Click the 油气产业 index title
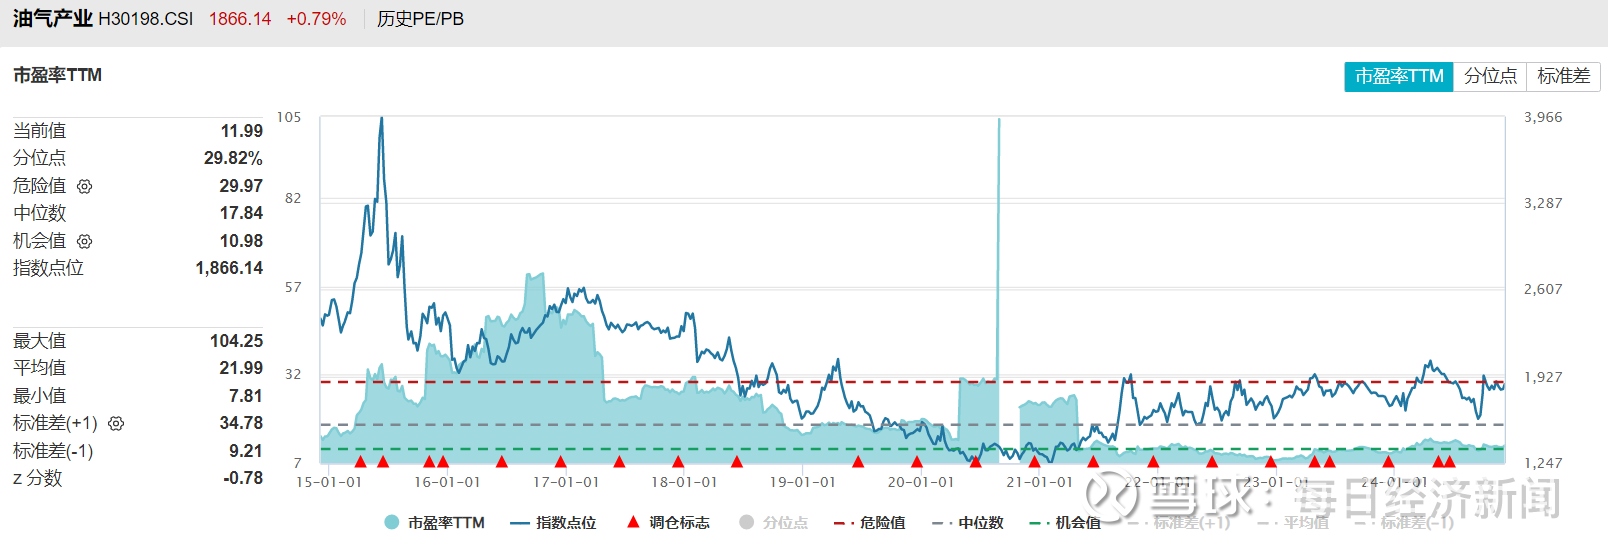This screenshot has height=547, width=1608. coord(52,19)
